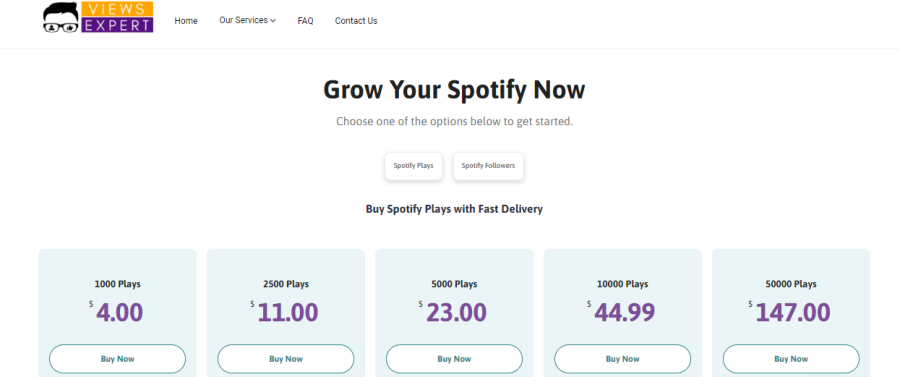
Task: Click the $147.00 price on 50000 Plays
Action: (x=789, y=312)
